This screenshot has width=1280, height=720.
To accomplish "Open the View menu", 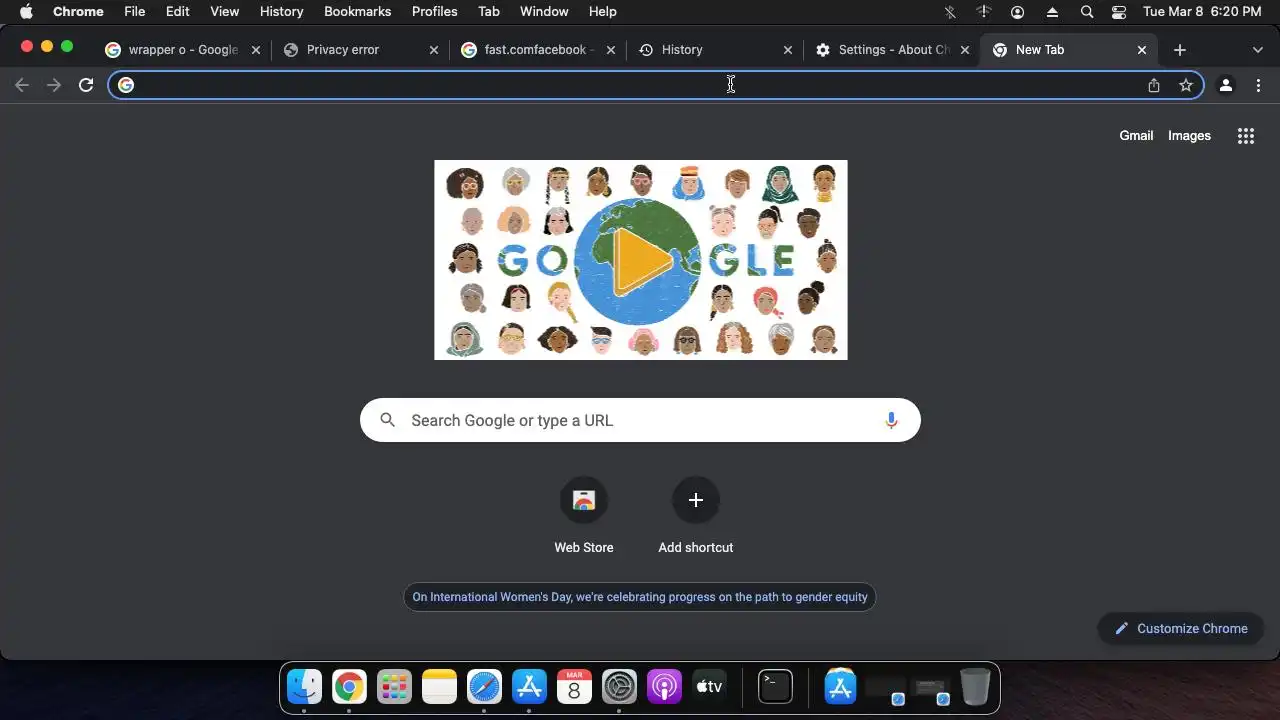I will [x=225, y=12].
